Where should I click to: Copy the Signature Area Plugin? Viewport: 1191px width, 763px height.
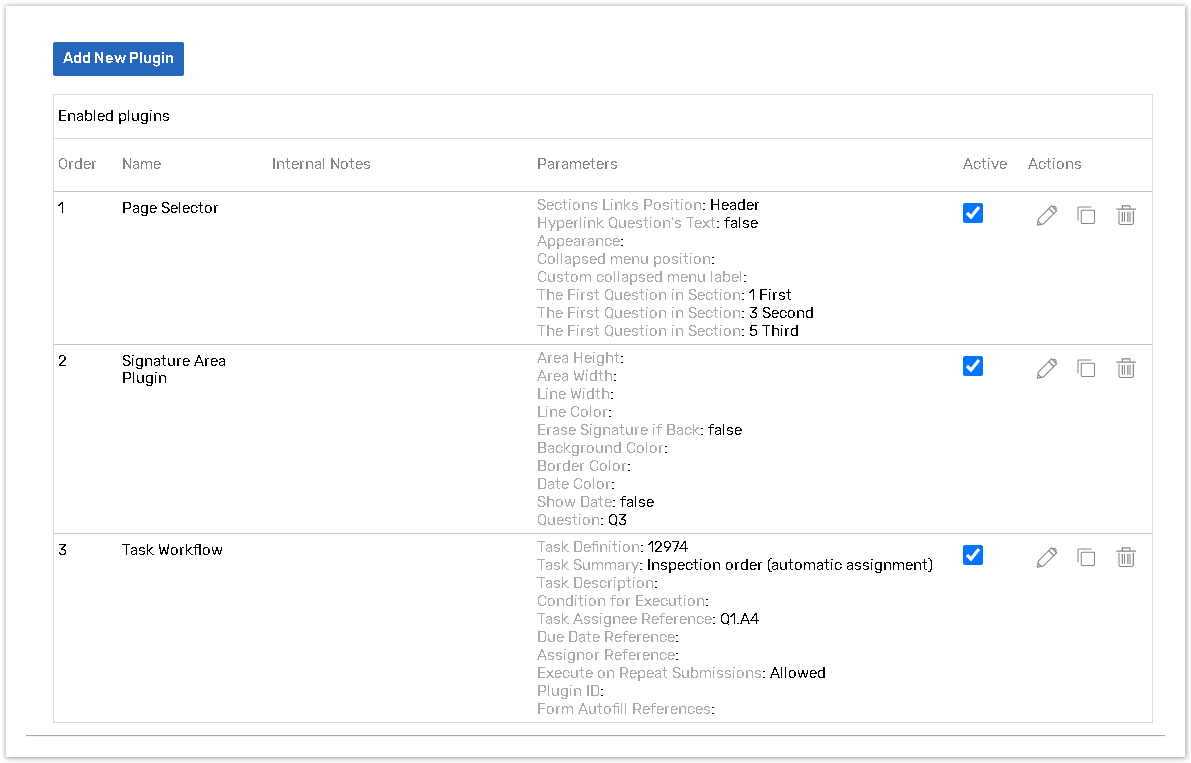coord(1086,368)
